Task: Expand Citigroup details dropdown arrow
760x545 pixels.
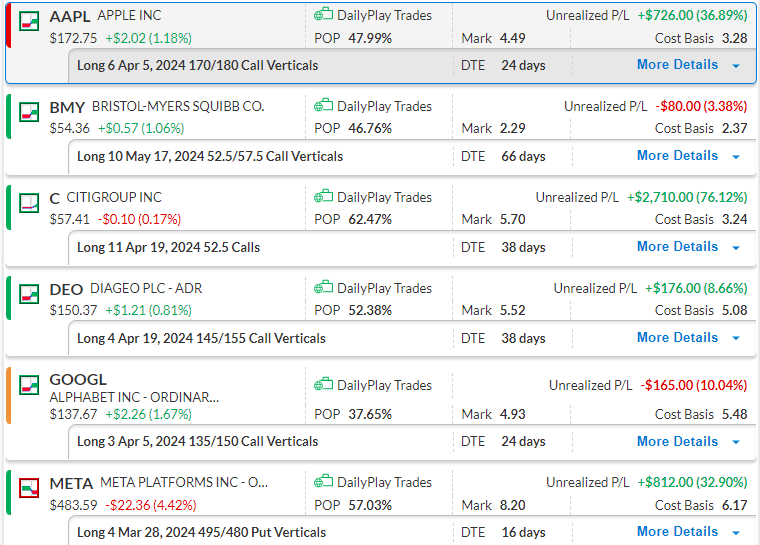Action: [736, 248]
